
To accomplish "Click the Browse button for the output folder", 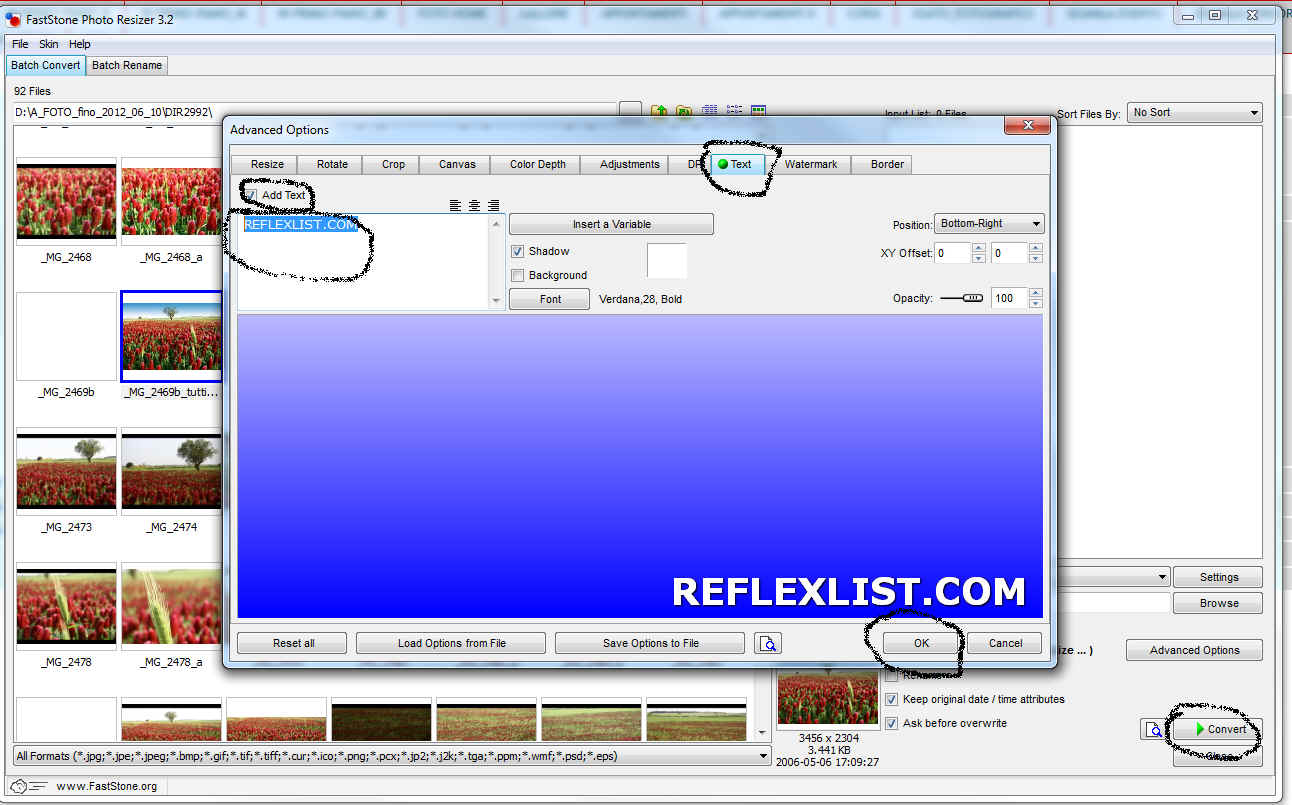I will 1218,603.
